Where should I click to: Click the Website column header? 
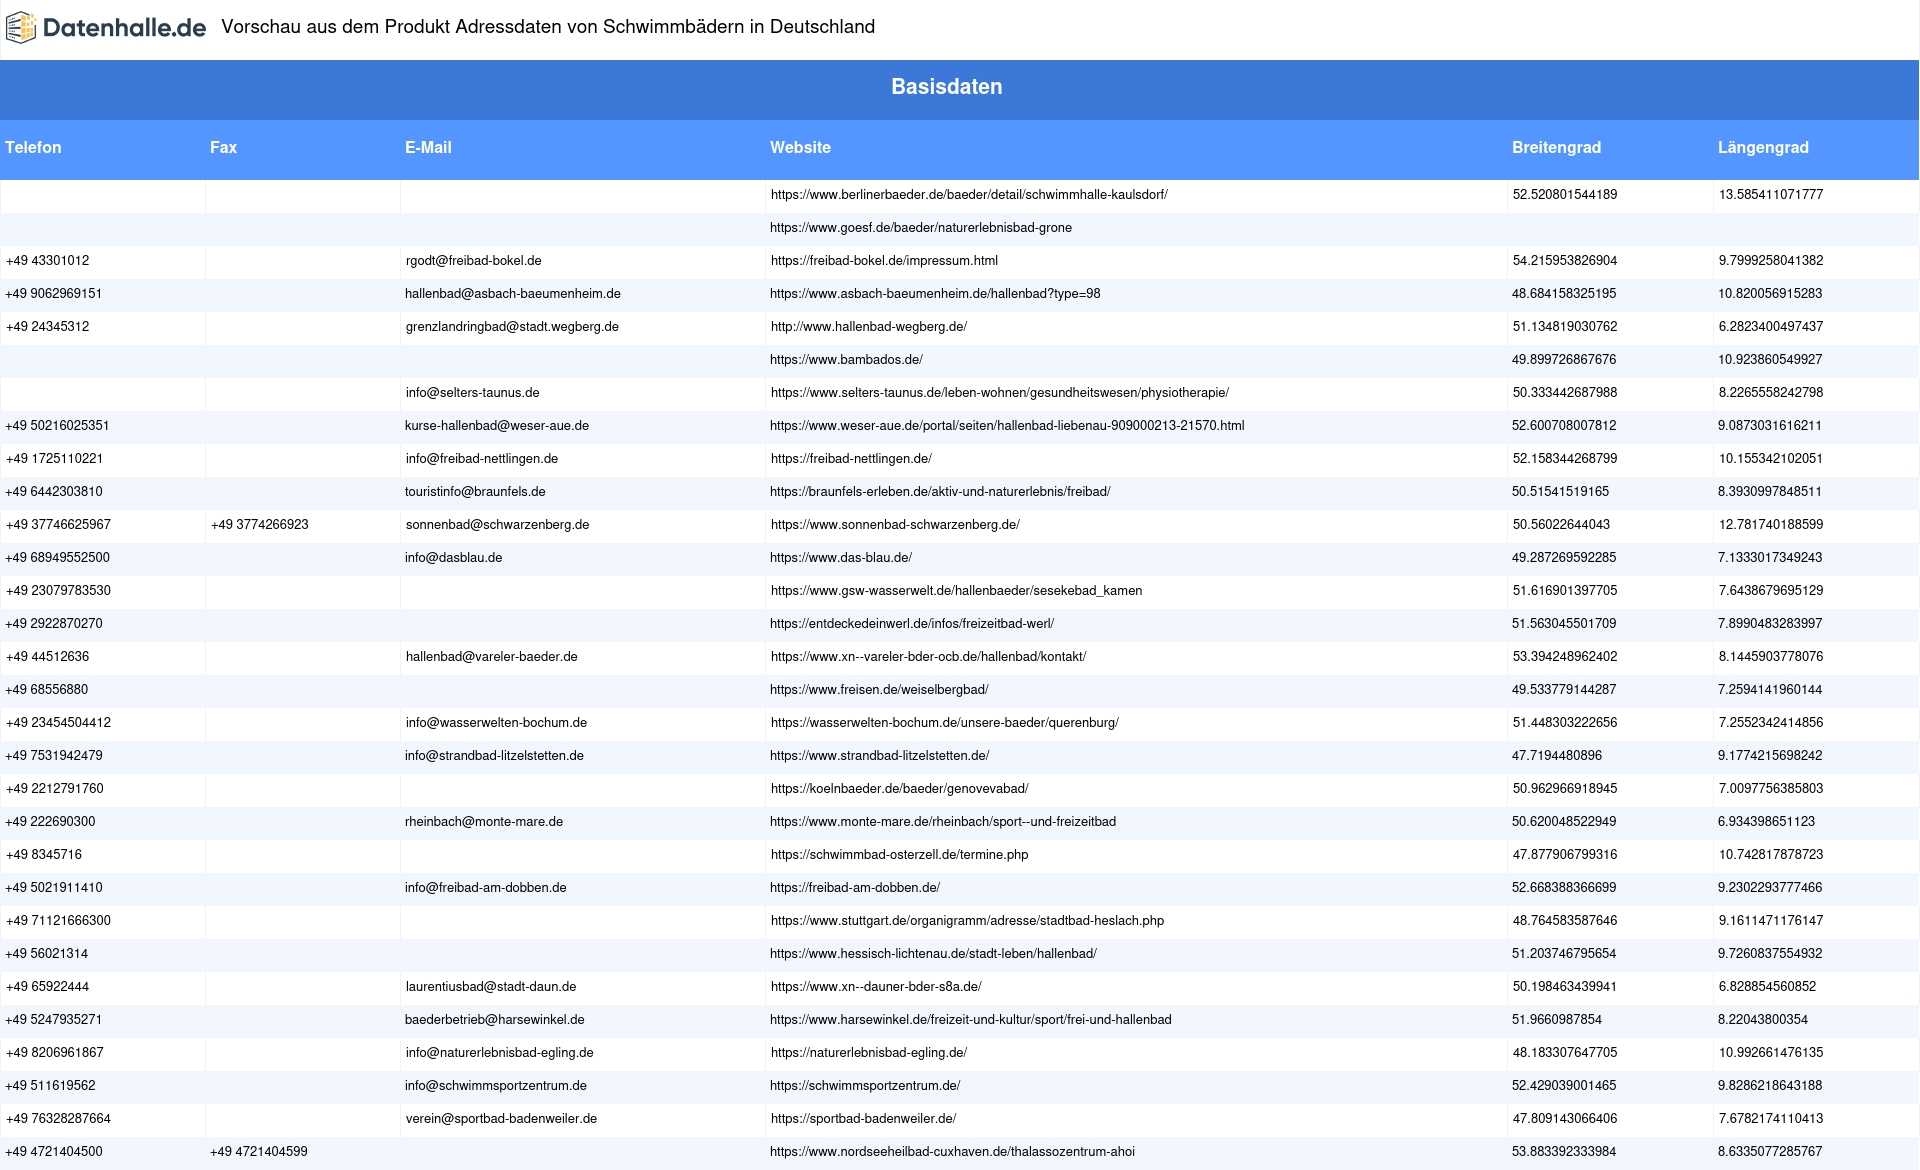pyautogui.click(x=800, y=148)
